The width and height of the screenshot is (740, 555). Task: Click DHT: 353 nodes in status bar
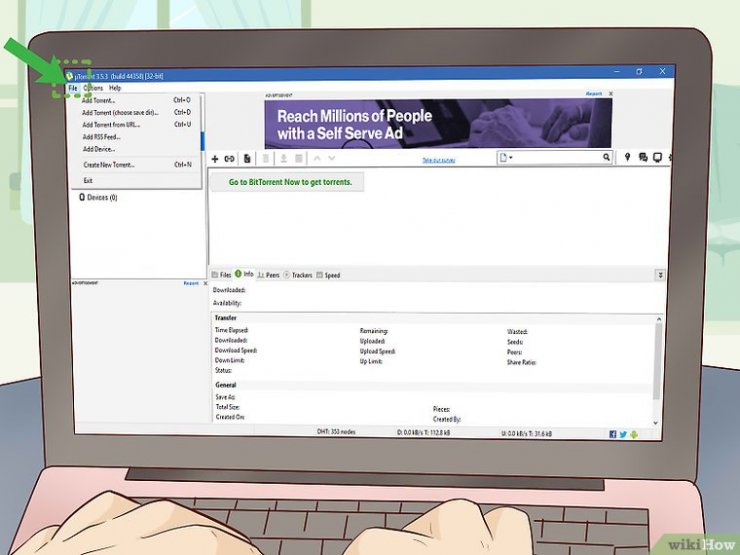click(336, 432)
